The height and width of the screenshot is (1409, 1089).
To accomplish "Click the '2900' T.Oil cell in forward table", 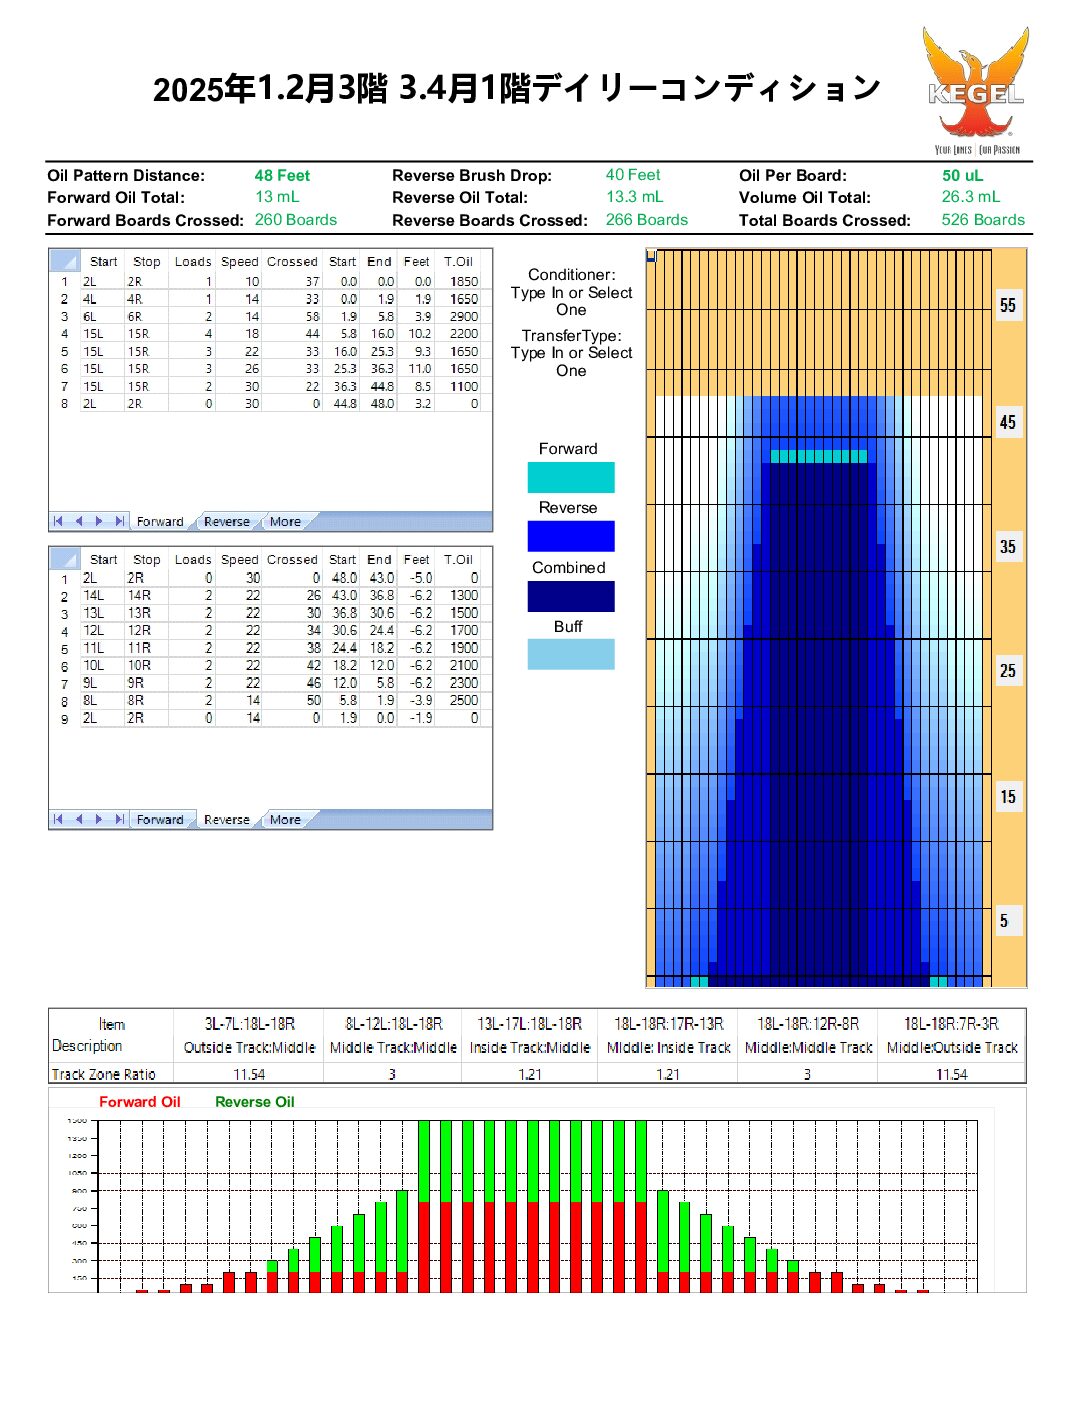I will point(463,317).
